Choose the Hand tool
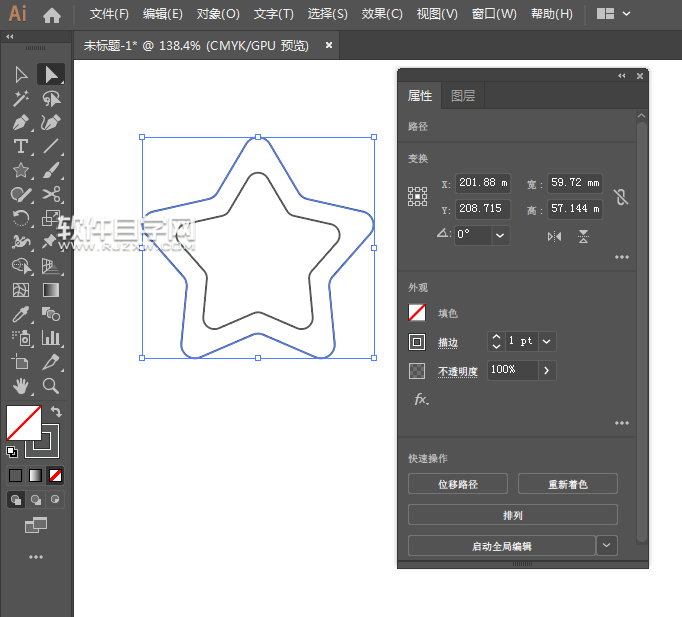This screenshot has height=617, width=682. click(x=20, y=386)
